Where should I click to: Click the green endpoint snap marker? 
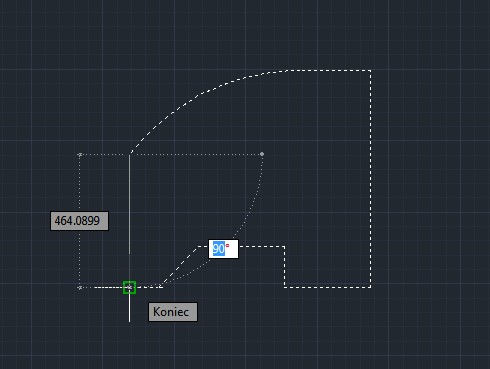click(129, 287)
